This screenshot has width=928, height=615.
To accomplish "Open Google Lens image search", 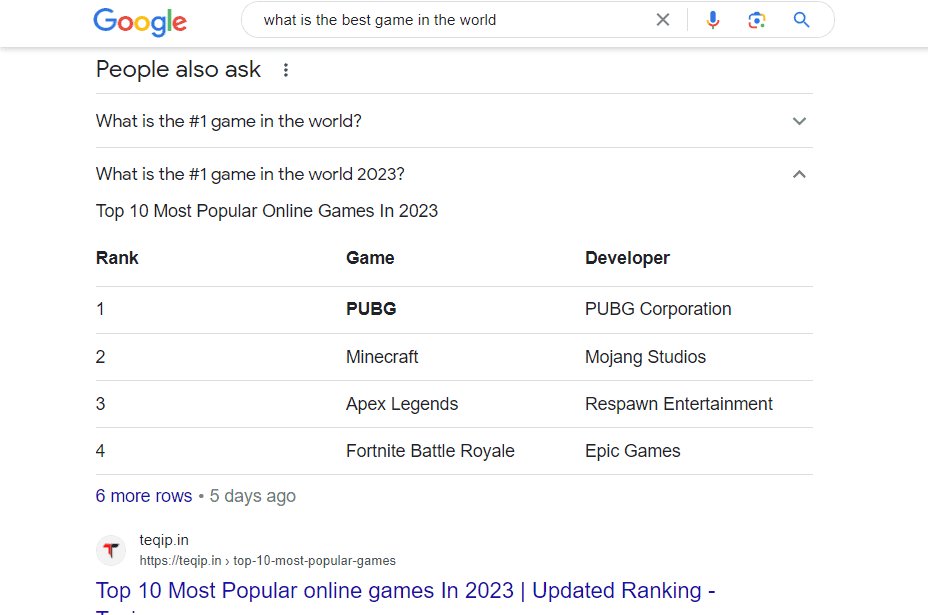I will (757, 19).
